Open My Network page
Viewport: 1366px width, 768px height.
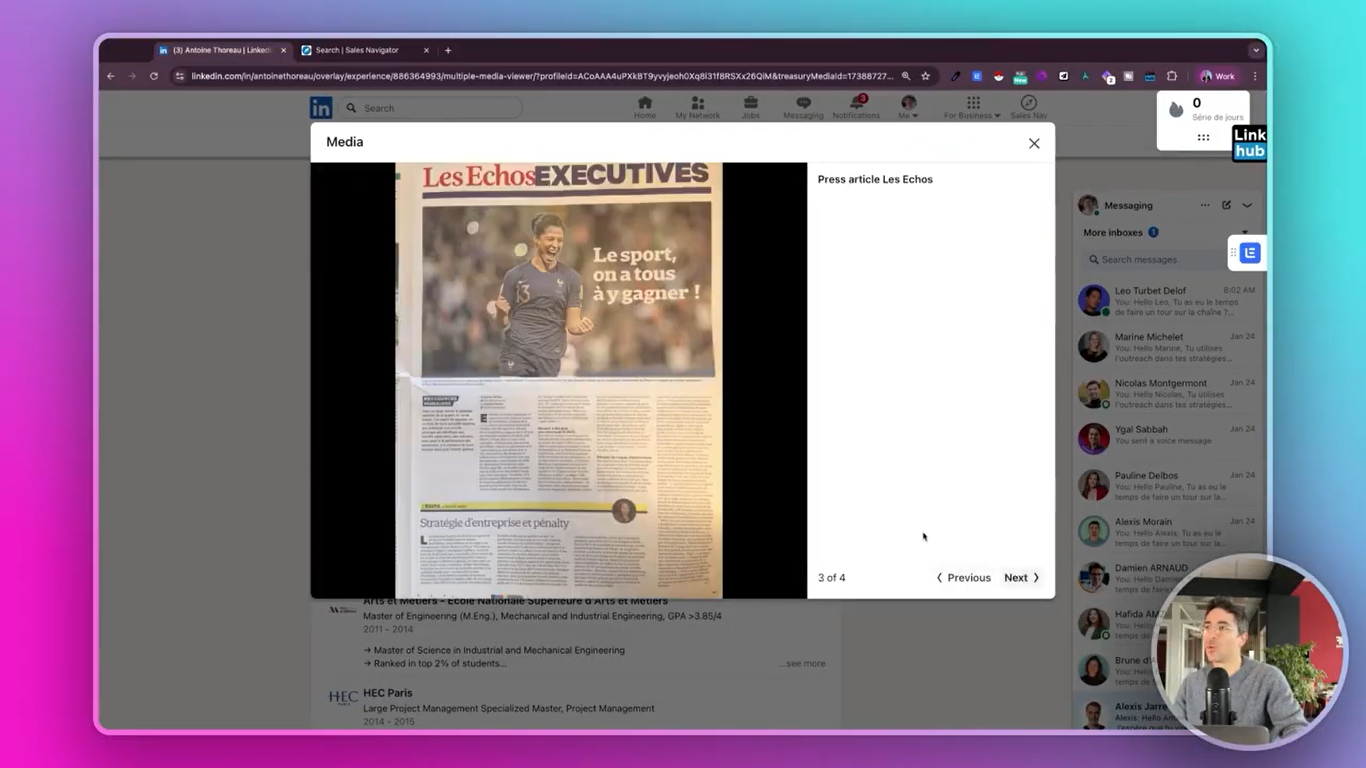(697, 108)
